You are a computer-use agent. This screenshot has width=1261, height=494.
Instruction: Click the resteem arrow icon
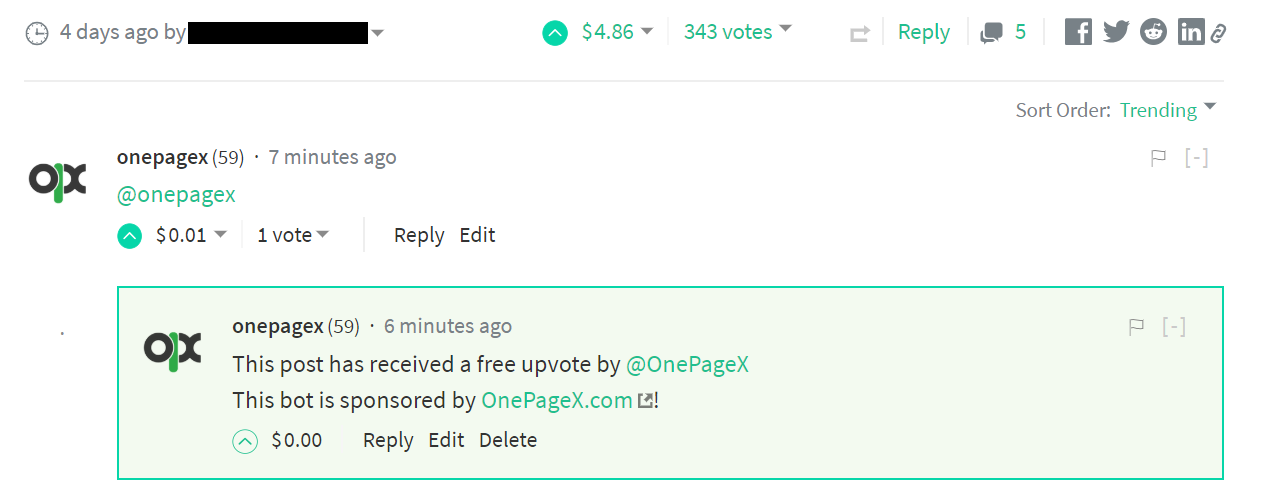point(860,33)
